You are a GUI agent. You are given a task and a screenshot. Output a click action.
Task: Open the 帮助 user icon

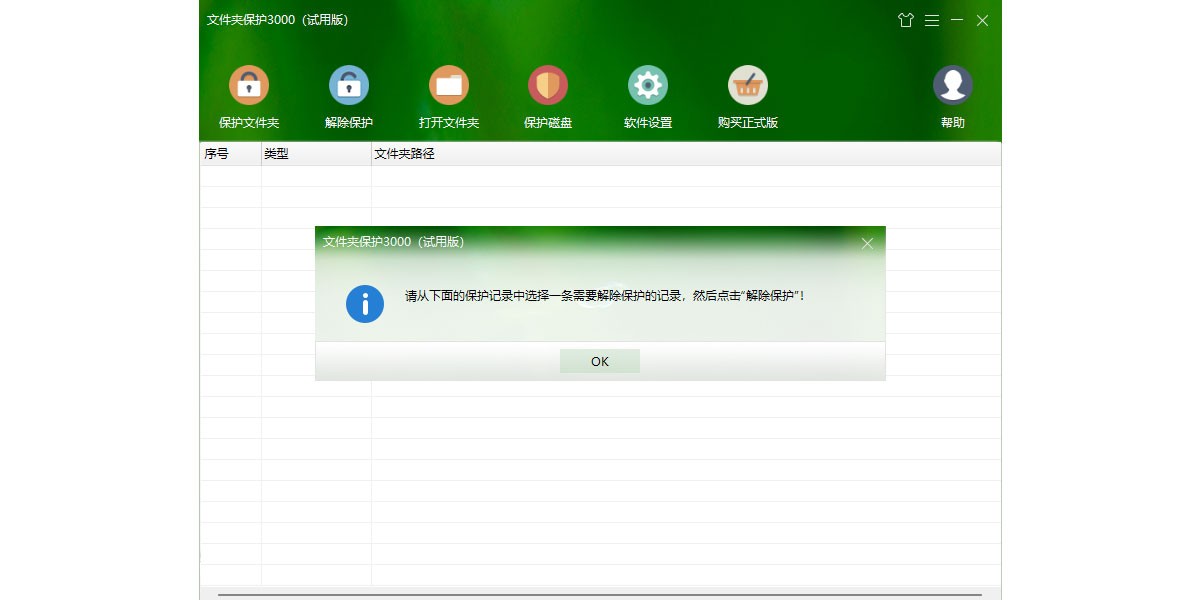(953, 86)
